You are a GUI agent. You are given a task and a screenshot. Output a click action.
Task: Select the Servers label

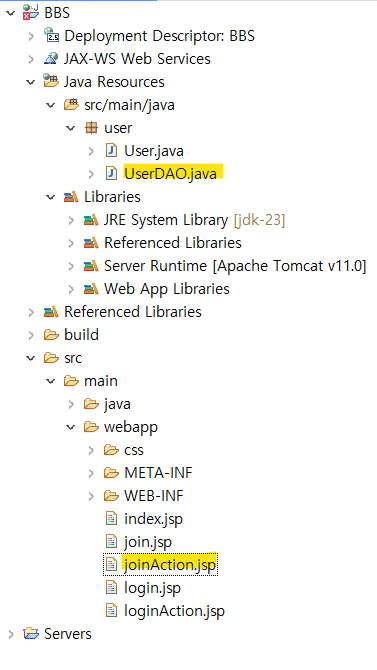point(68,633)
